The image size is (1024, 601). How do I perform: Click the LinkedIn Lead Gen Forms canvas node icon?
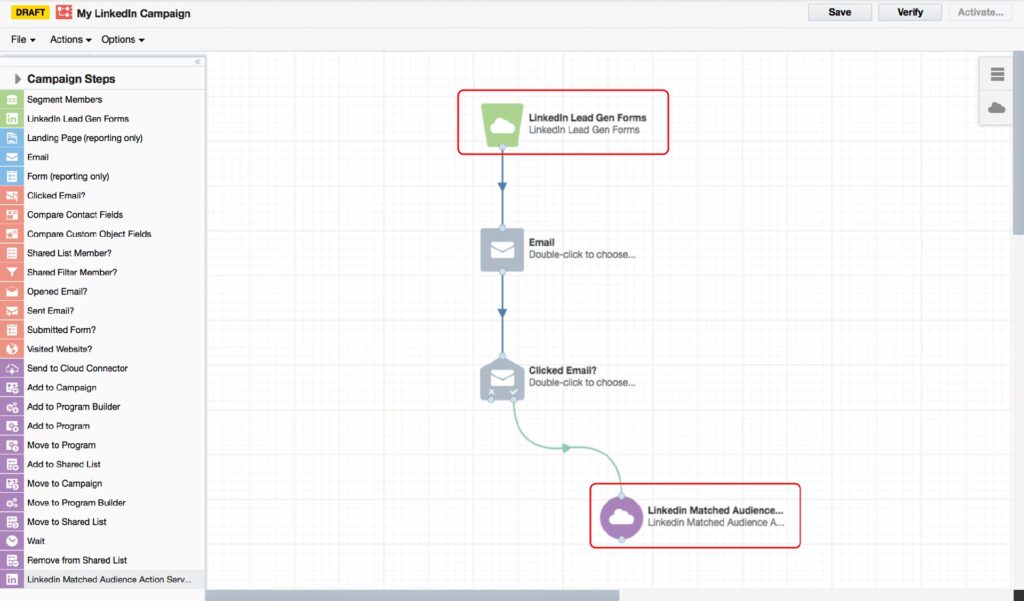[x=502, y=124]
